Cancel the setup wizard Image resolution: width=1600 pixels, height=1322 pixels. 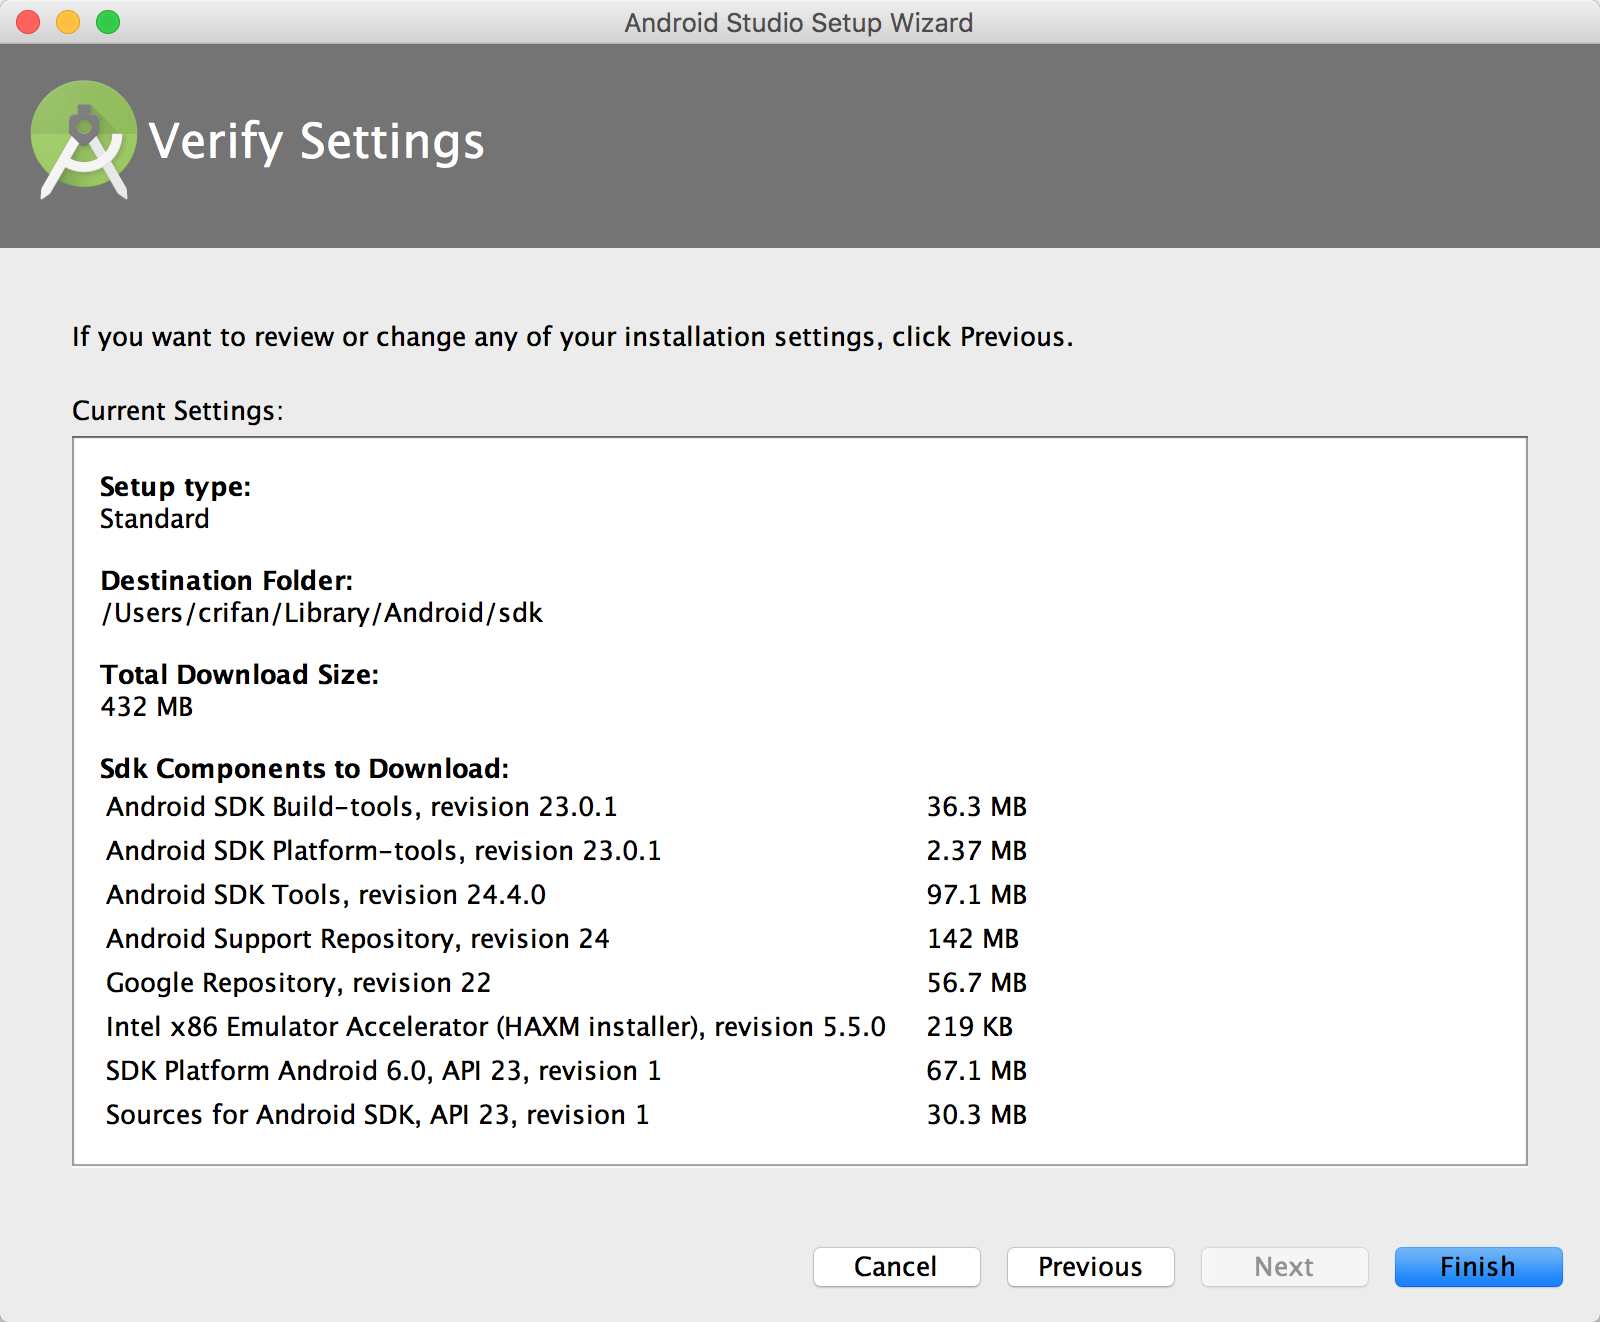point(896,1267)
